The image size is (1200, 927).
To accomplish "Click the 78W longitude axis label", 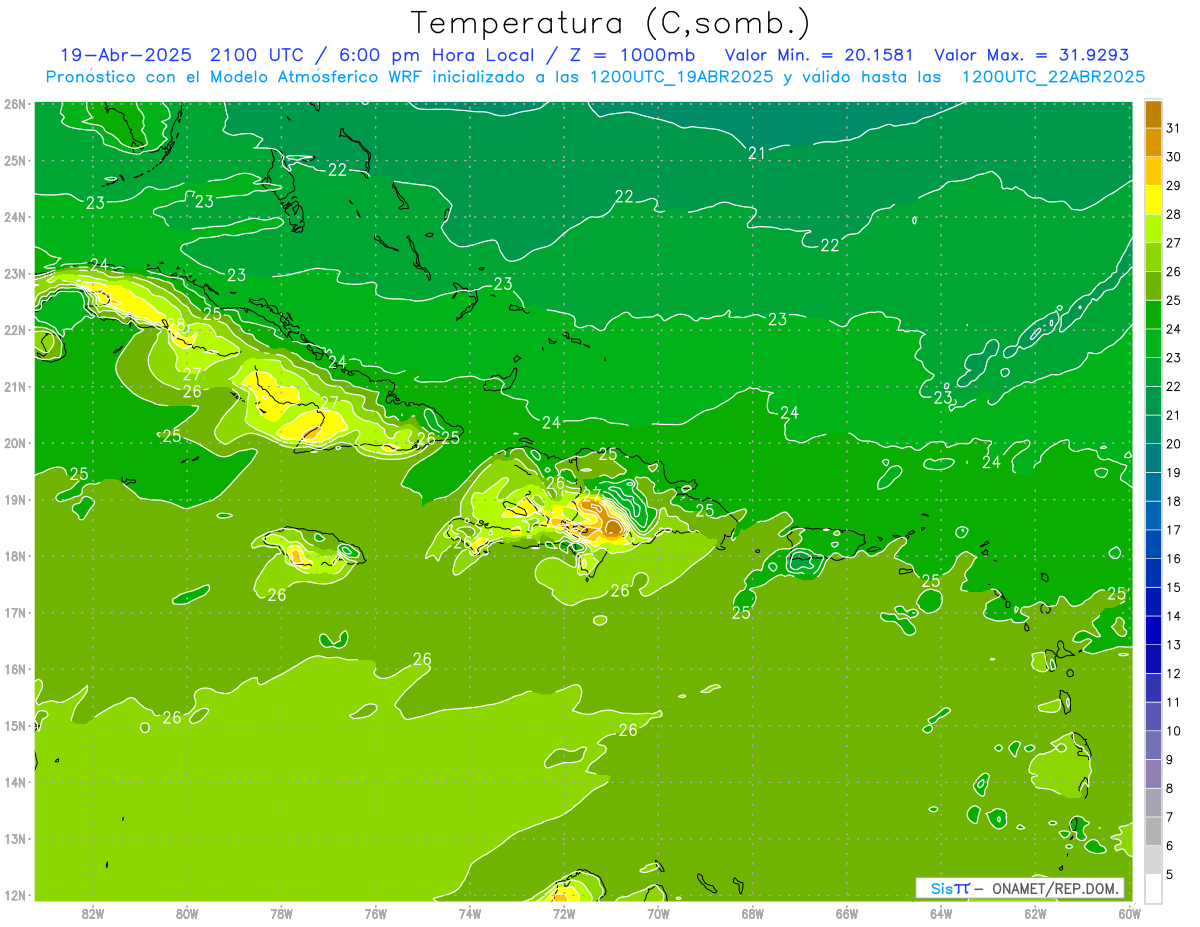I will tap(281, 913).
